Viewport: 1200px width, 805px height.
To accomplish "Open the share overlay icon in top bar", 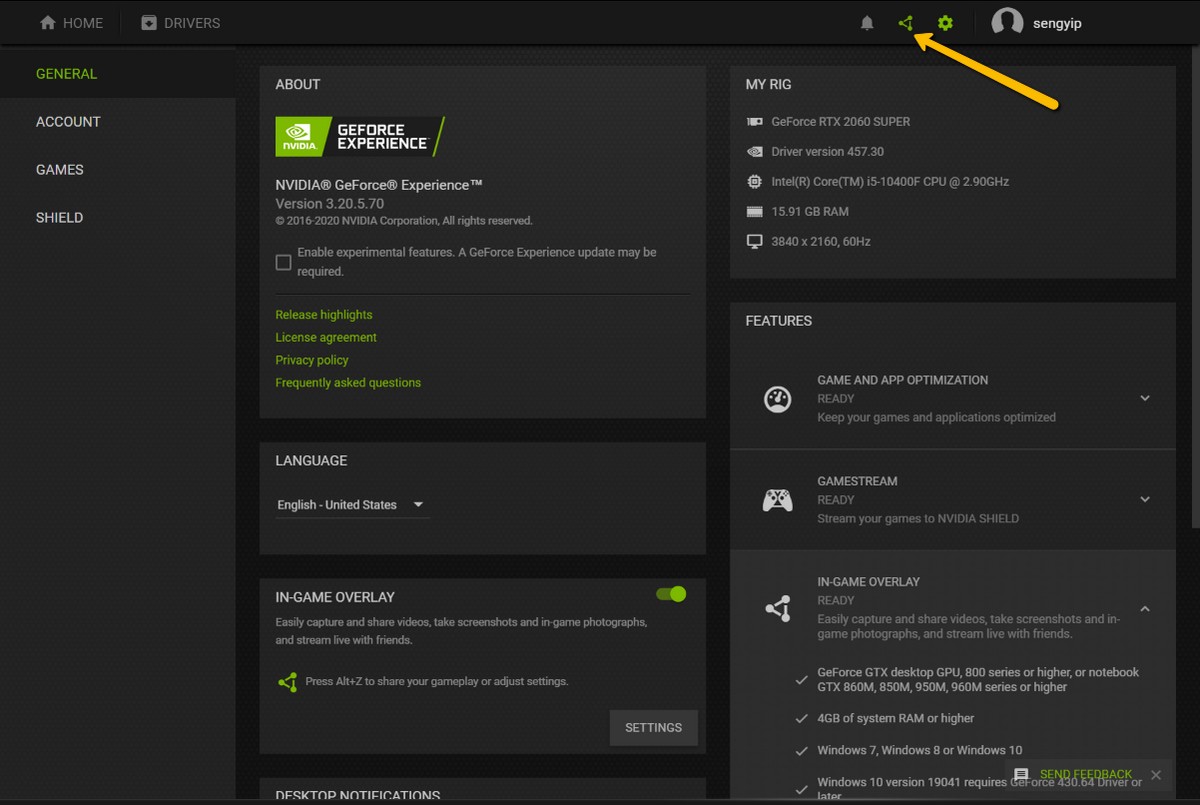I will click(906, 23).
